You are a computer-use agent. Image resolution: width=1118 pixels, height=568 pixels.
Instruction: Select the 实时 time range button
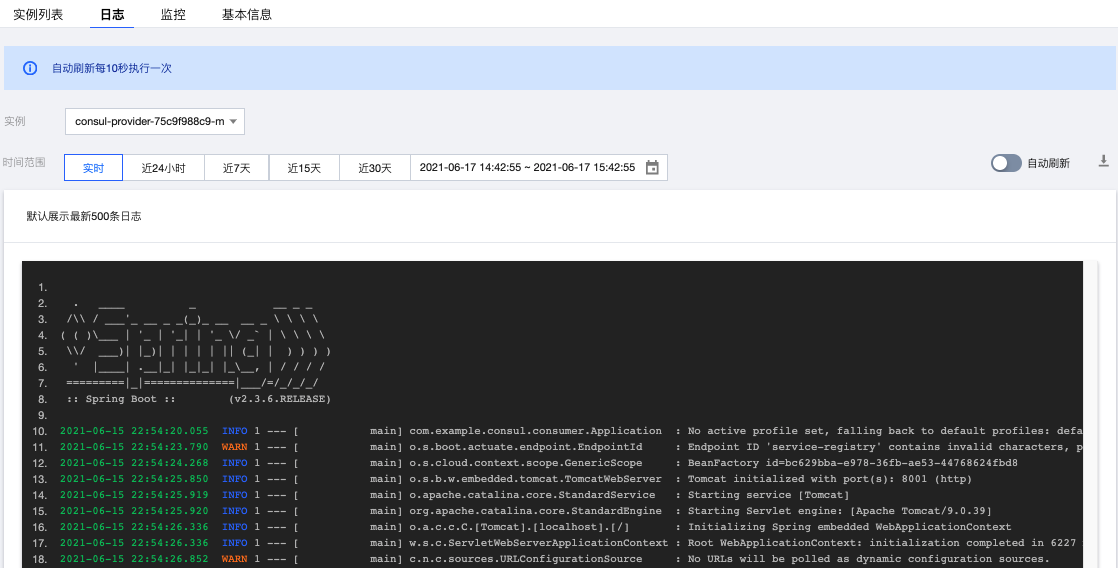point(93,168)
